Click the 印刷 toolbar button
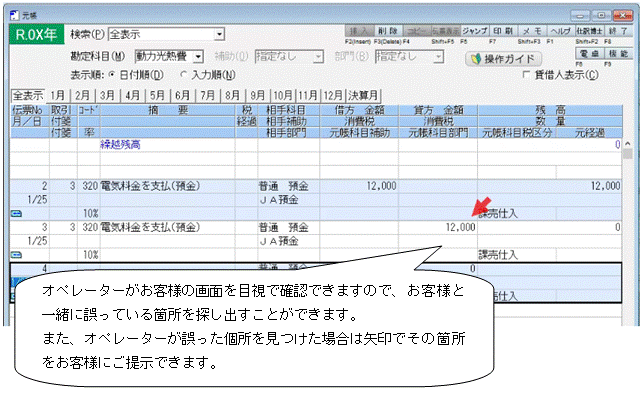Screen dimensions: 642x400 click(503, 31)
